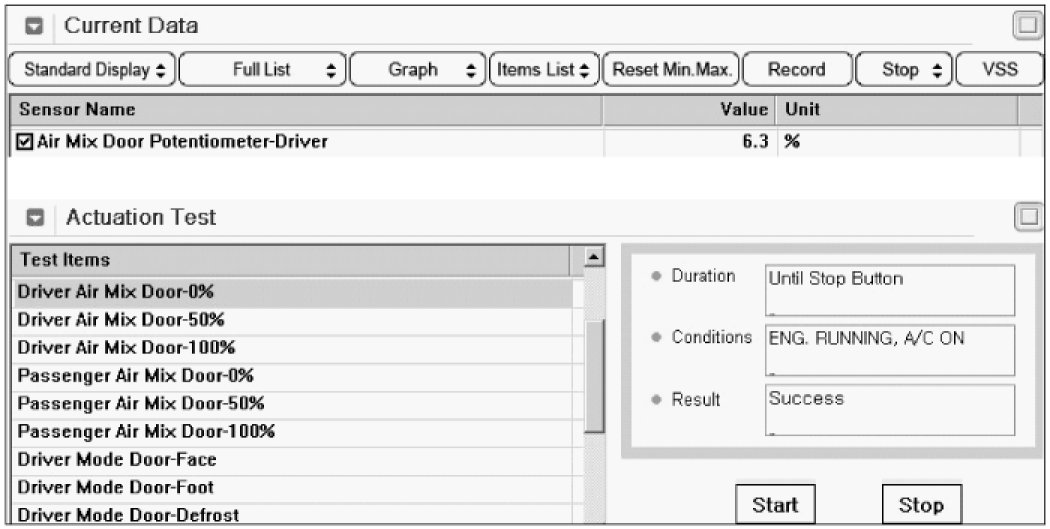Choose Driver Mode Door-Face test item
The width and height of the screenshot is (1050, 529).
pyautogui.click(x=117, y=460)
